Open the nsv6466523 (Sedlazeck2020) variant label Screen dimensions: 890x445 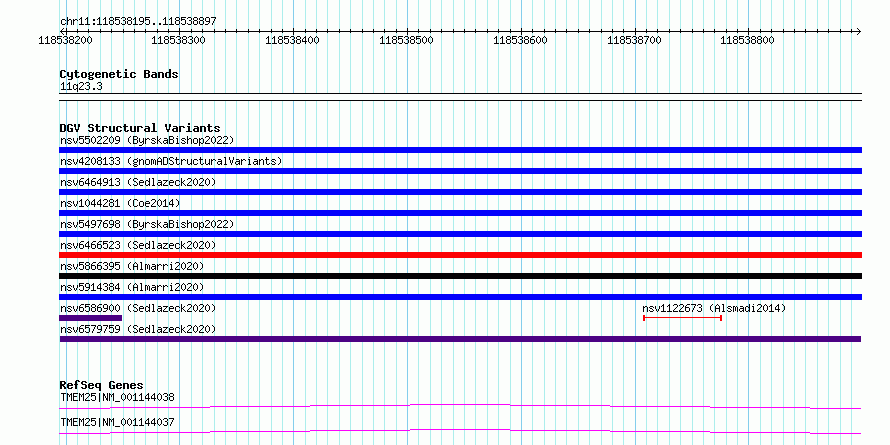click(138, 245)
